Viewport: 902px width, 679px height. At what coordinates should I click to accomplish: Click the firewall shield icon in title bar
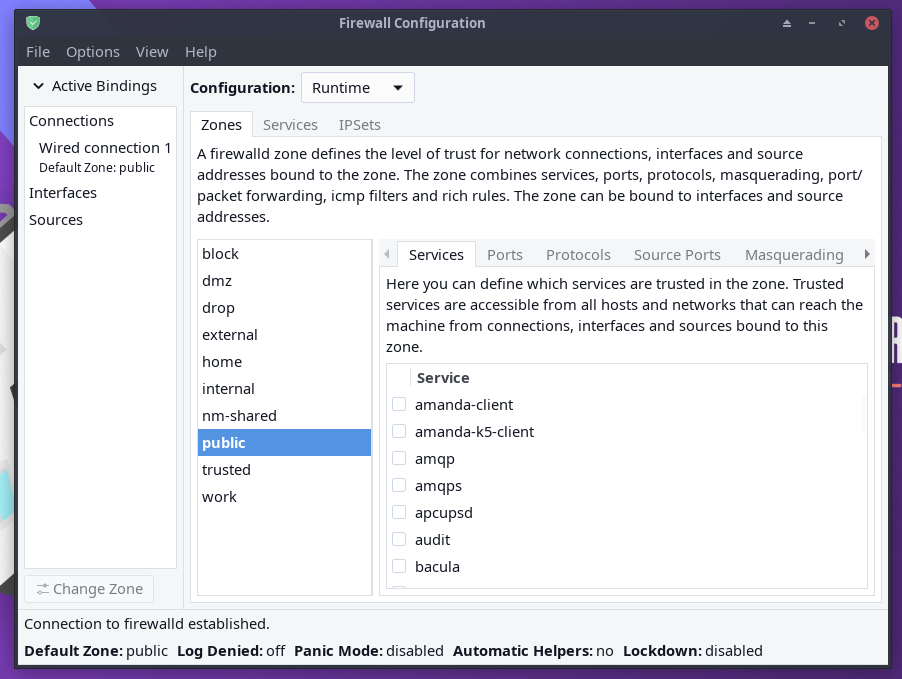coord(33,23)
